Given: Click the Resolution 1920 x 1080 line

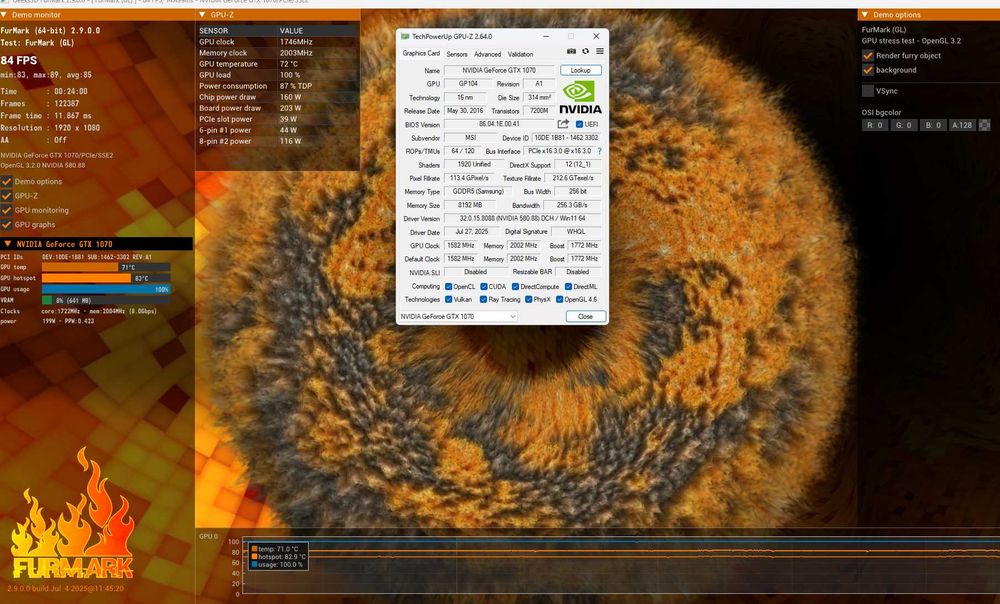Looking at the screenshot, I should point(50,128).
